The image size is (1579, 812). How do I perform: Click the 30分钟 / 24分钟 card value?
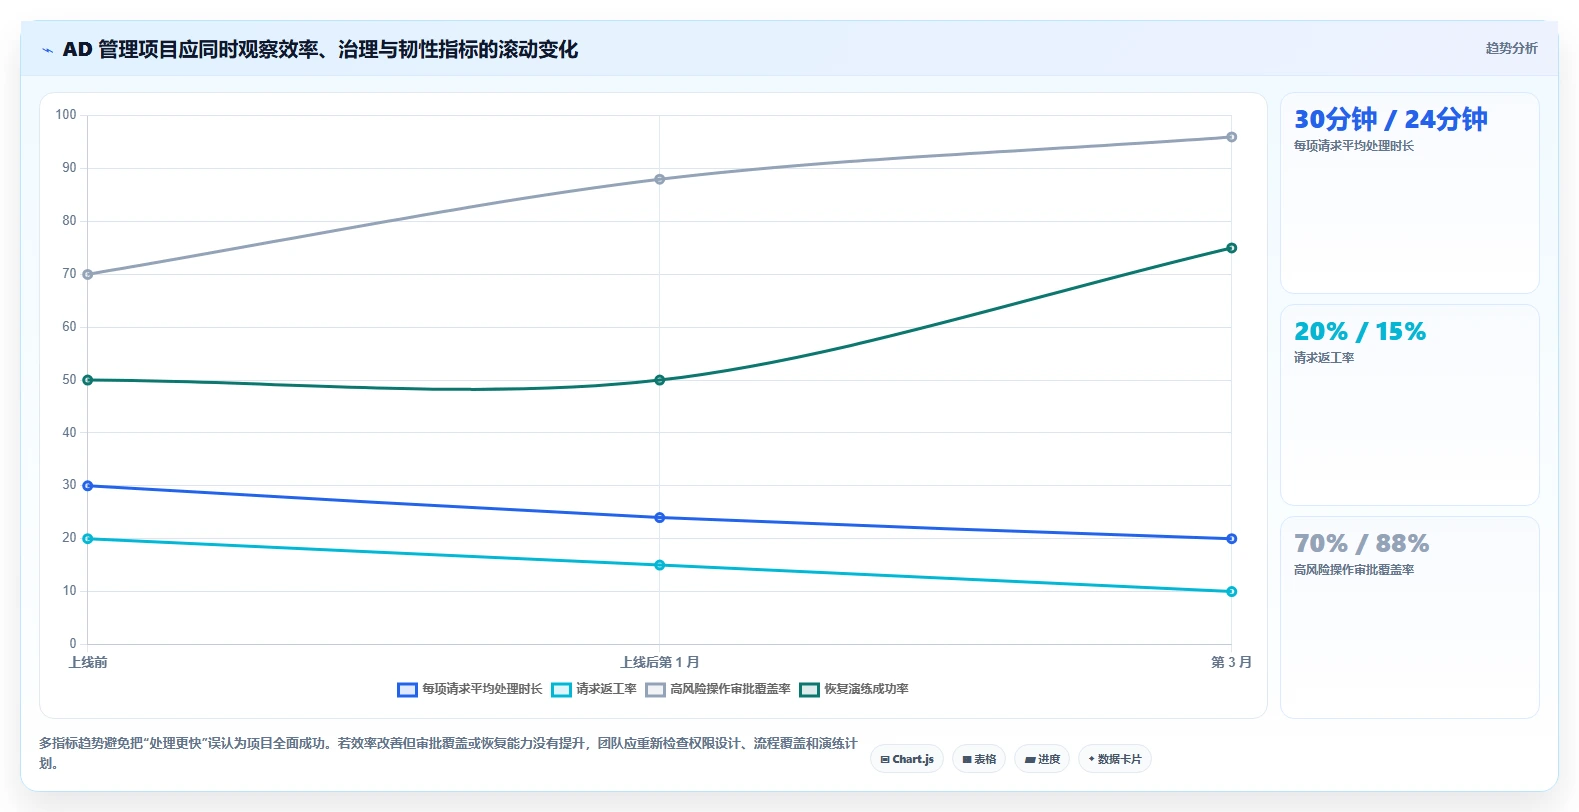(1390, 120)
